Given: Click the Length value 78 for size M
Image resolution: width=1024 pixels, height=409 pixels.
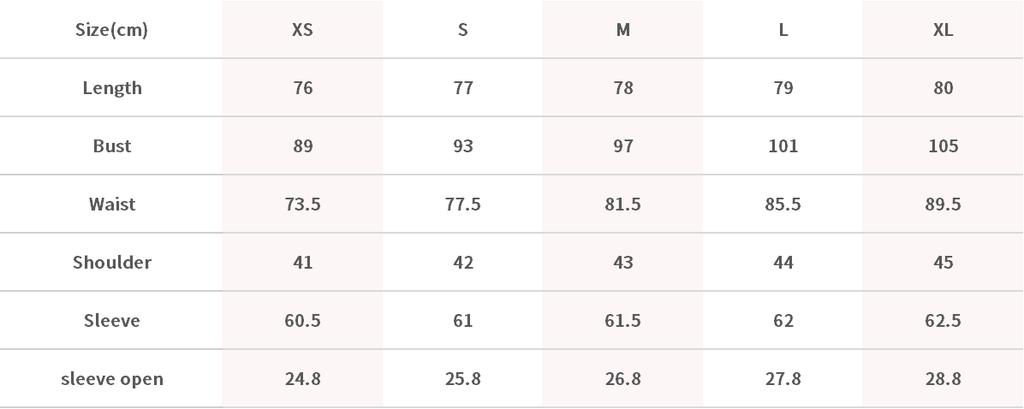Looking at the screenshot, I should 622,88.
